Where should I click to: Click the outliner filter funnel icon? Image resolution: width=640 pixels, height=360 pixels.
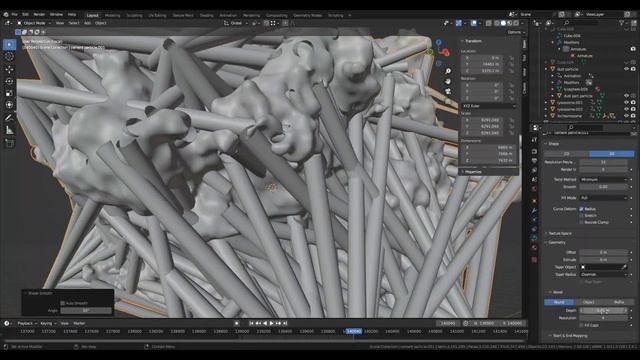click(621, 23)
